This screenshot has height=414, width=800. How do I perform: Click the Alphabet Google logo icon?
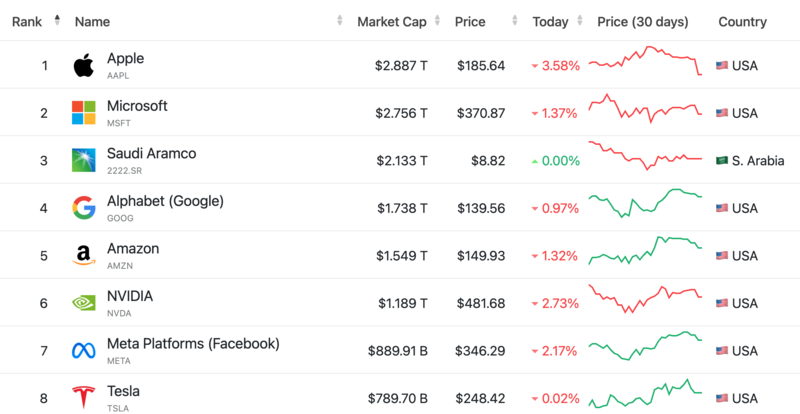pyautogui.click(x=83, y=207)
